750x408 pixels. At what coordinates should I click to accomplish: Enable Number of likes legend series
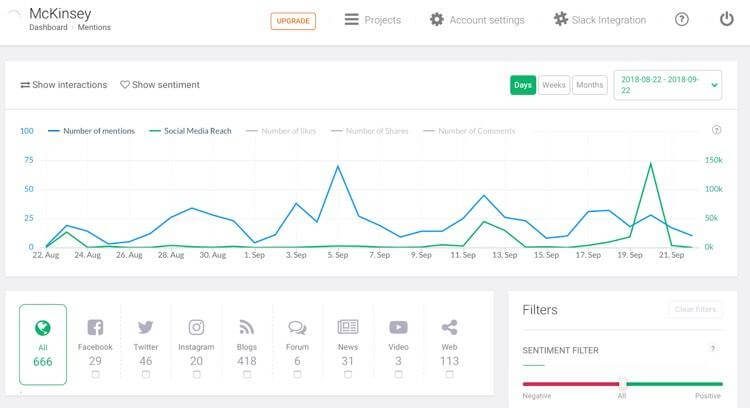(x=281, y=131)
